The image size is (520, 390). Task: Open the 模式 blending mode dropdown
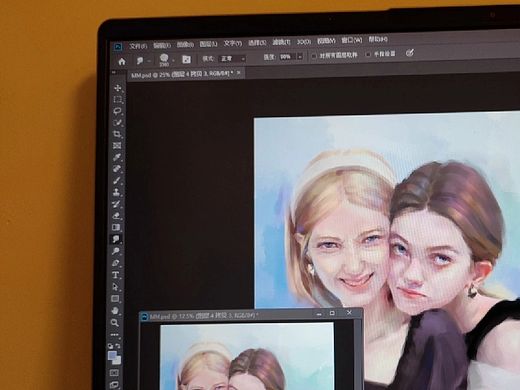(x=233, y=59)
